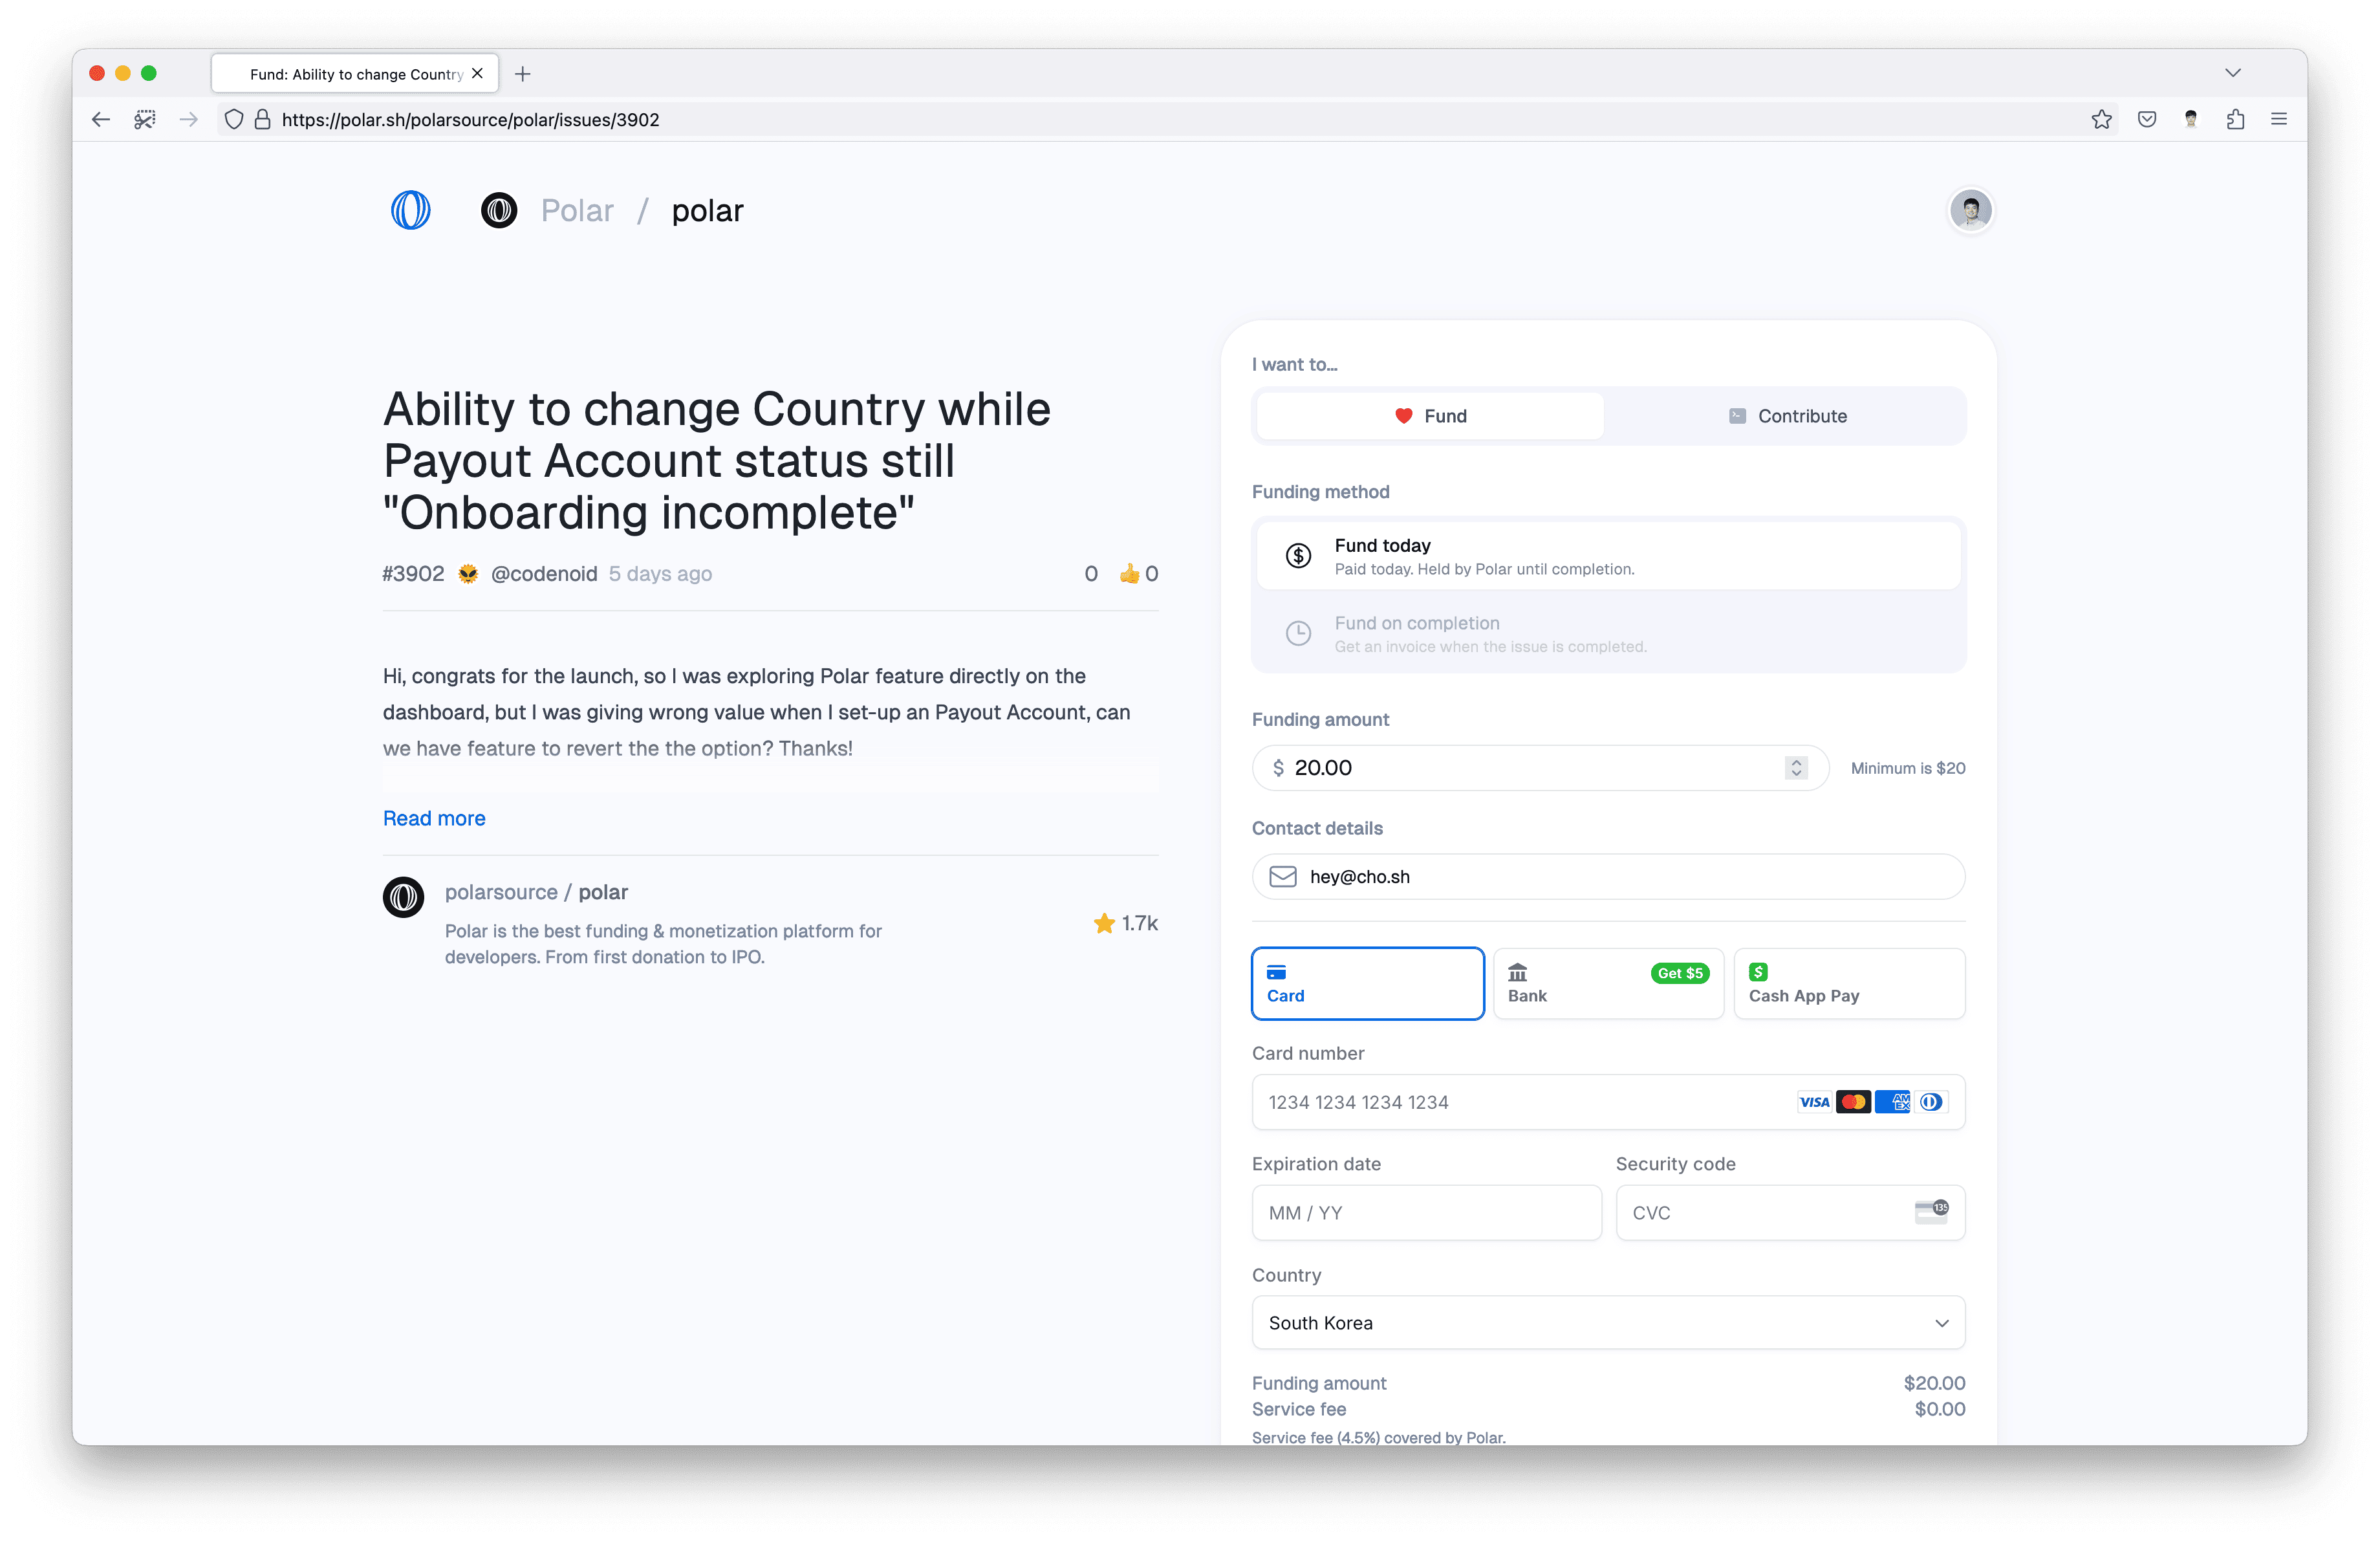The height and width of the screenshot is (1541, 2380).
Task: Switch to the Fund tab
Action: [x=1430, y=416]
